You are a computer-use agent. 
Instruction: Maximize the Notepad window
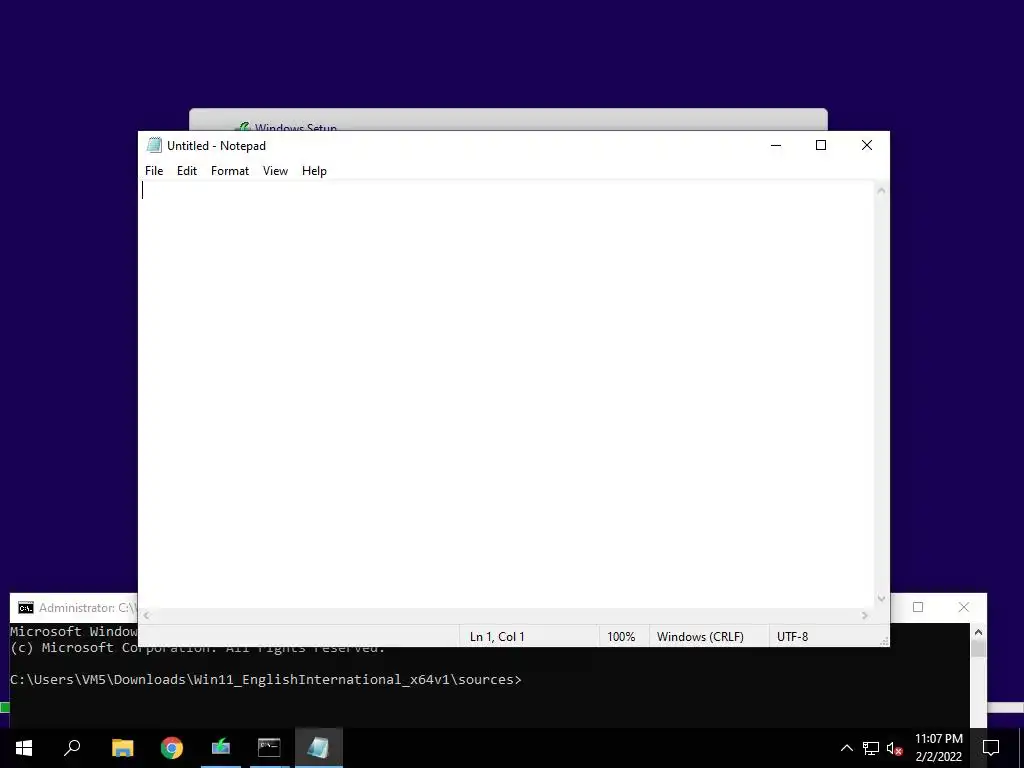point(821,145)
